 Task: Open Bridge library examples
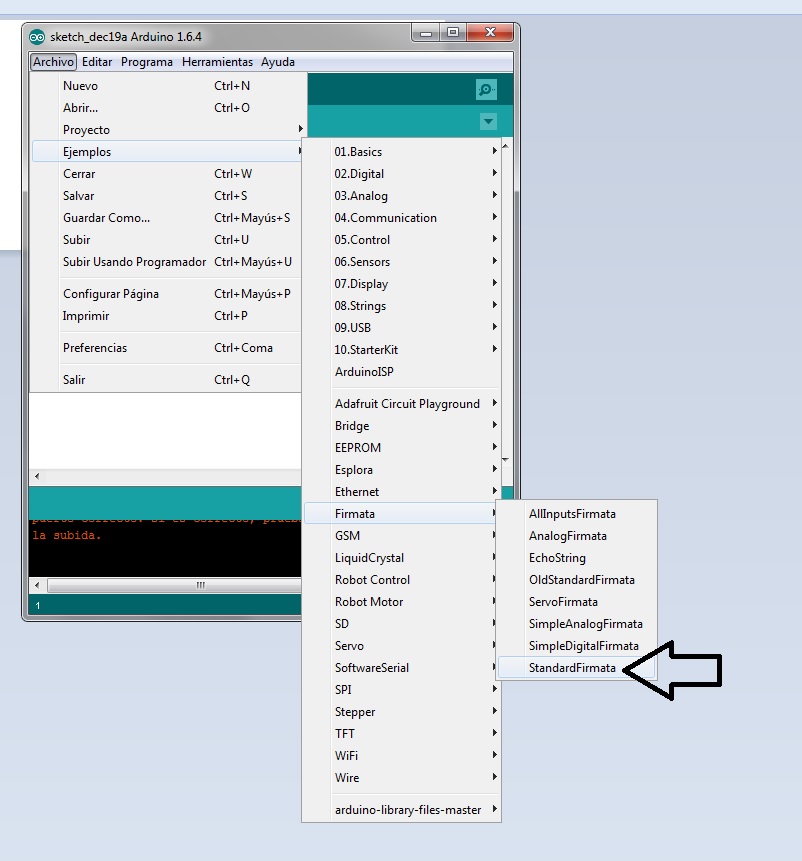tap(401, 426)
